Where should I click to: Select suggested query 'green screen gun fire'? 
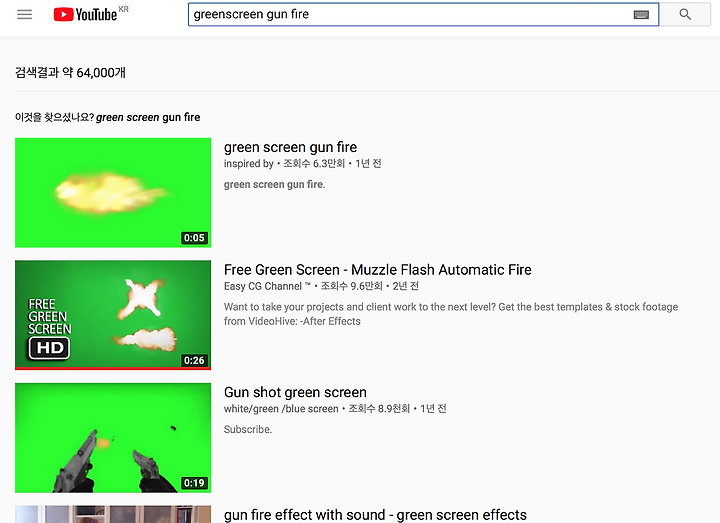coord(148,117)
